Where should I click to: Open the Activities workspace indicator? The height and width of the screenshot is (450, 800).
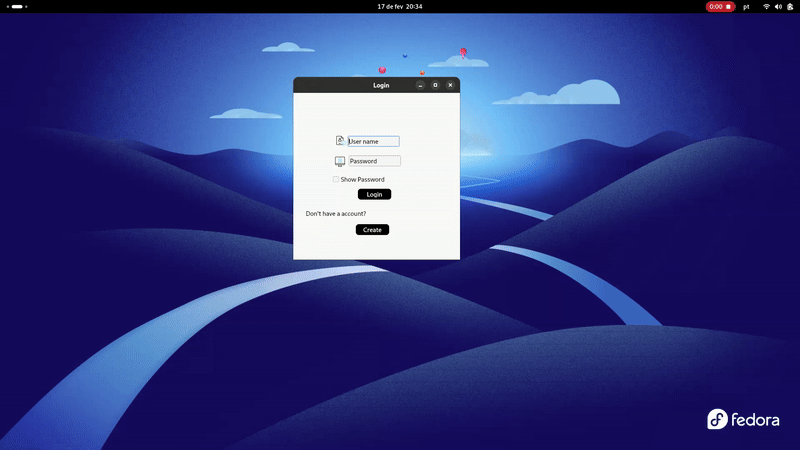17,6
